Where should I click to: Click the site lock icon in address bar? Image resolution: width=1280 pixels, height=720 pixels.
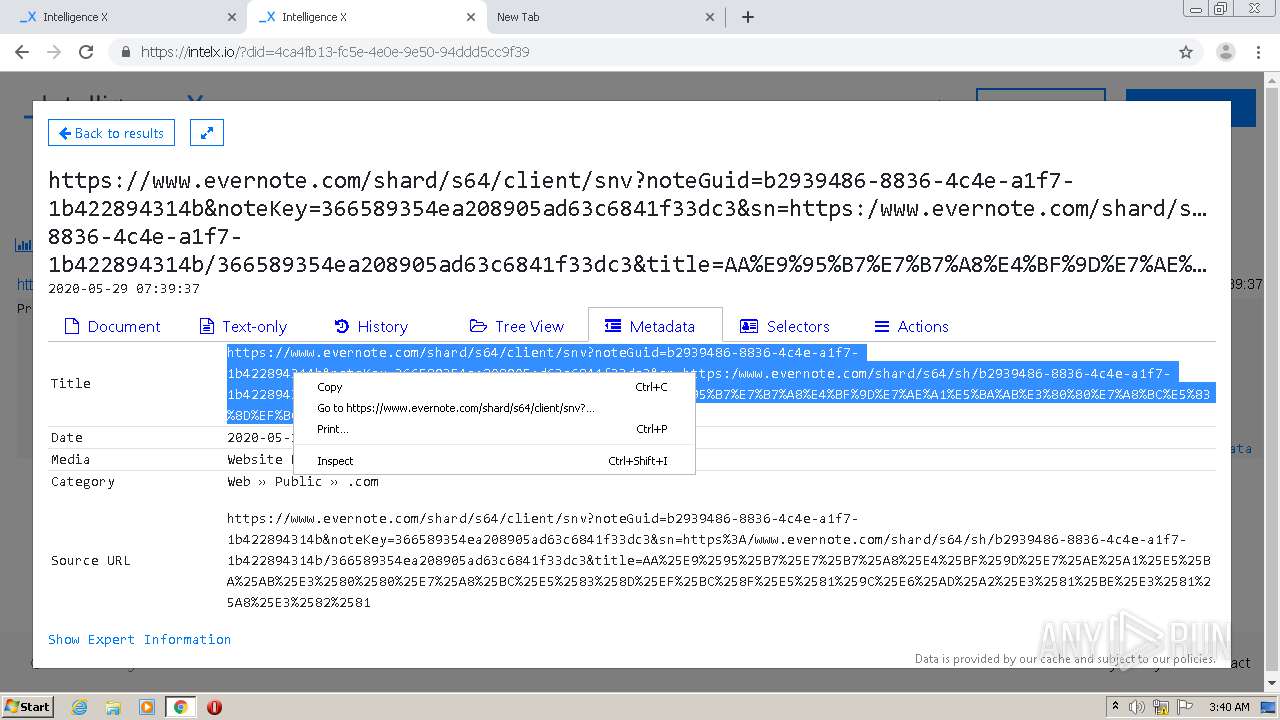click(126, 52)
